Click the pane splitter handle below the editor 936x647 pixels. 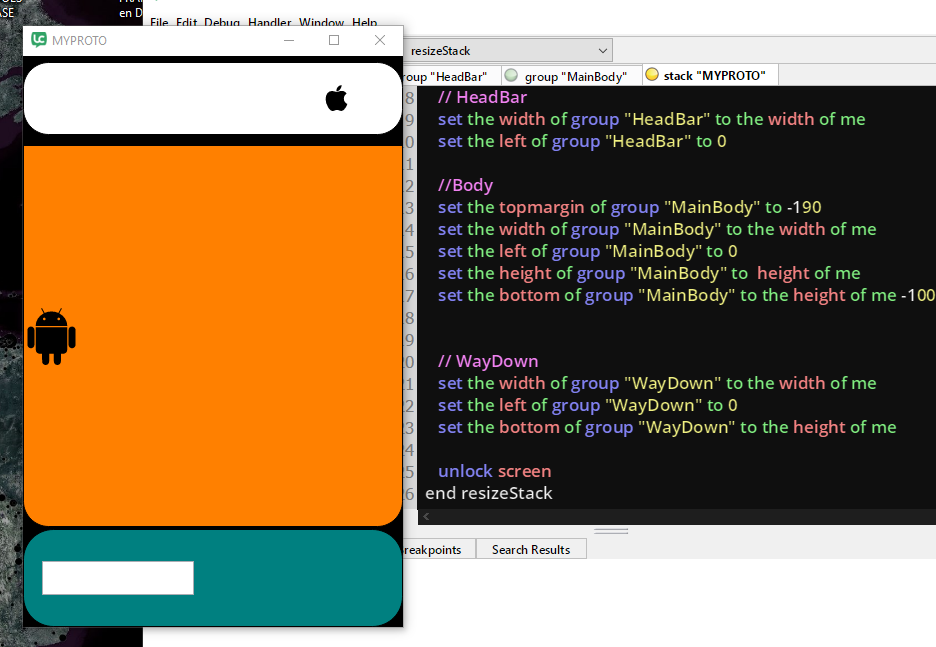point(610,531)
